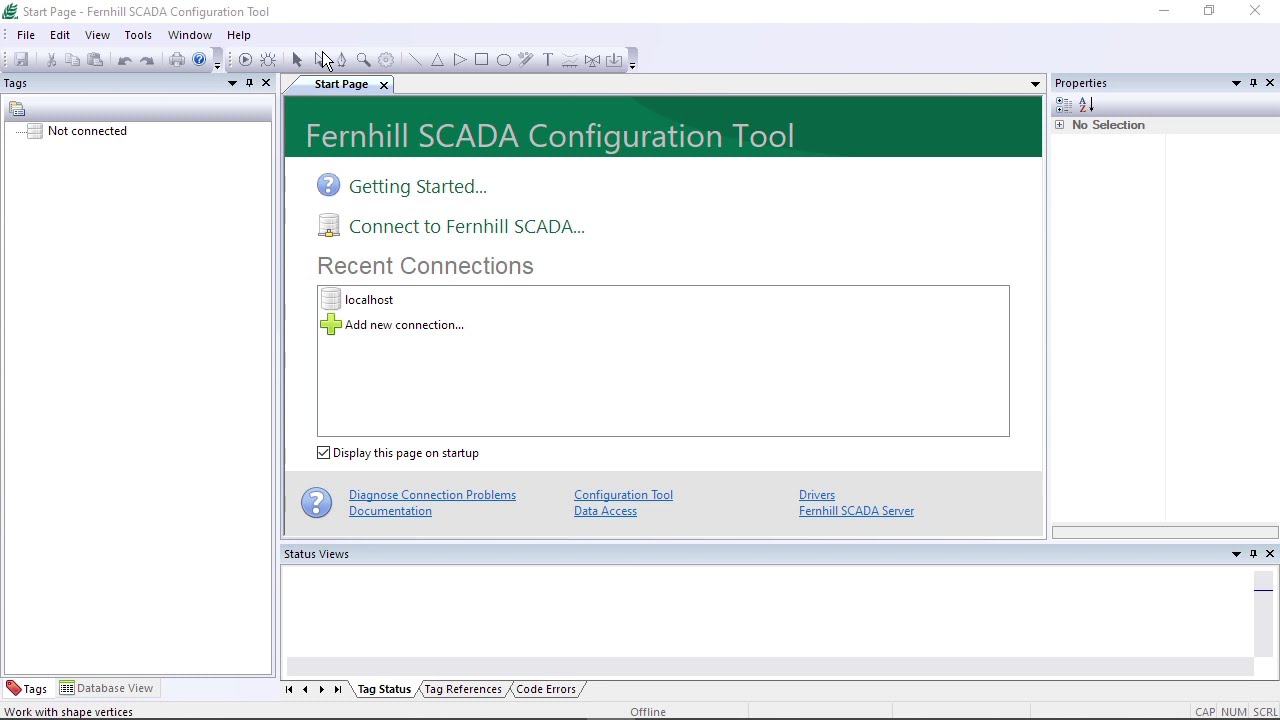Toggle auto-hide pin on Status Views panel

1253,554
